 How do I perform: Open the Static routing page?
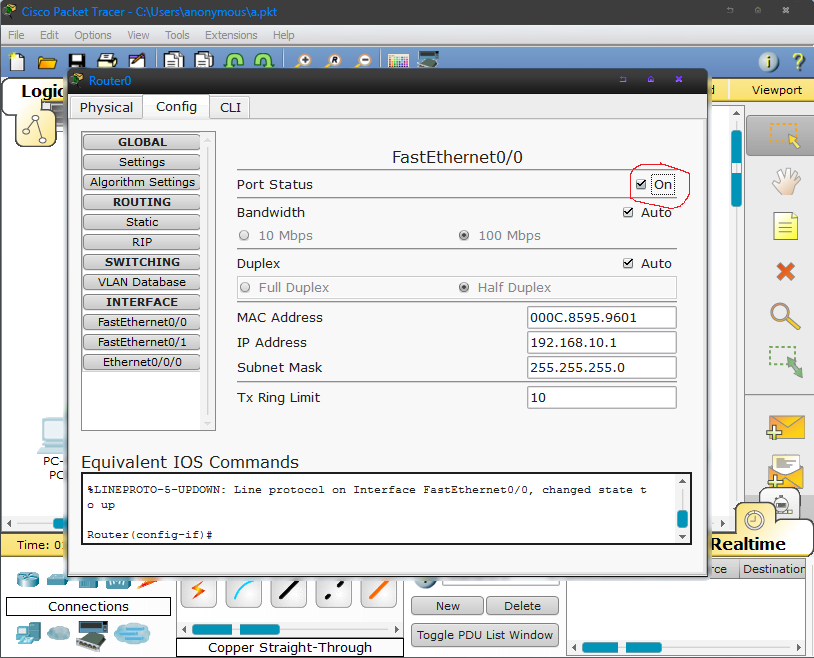click(142, 222)
